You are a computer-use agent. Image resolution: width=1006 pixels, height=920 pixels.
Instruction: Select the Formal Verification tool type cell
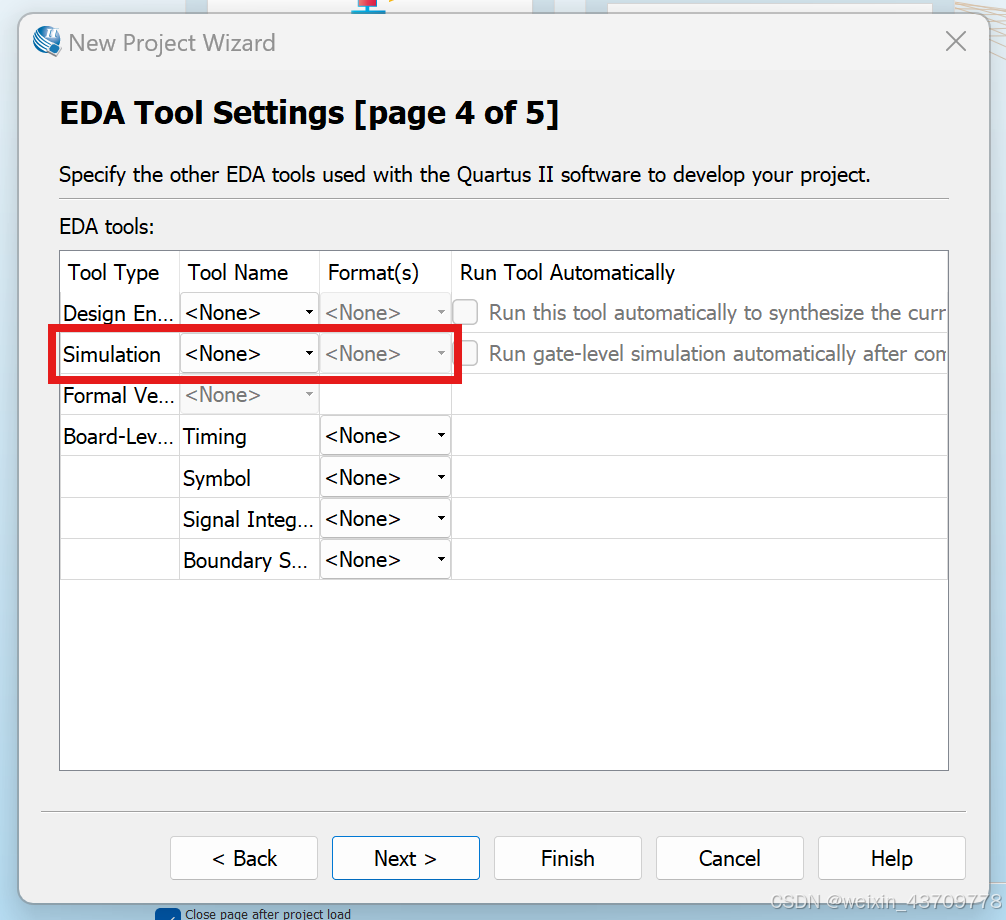click(119, 395)
